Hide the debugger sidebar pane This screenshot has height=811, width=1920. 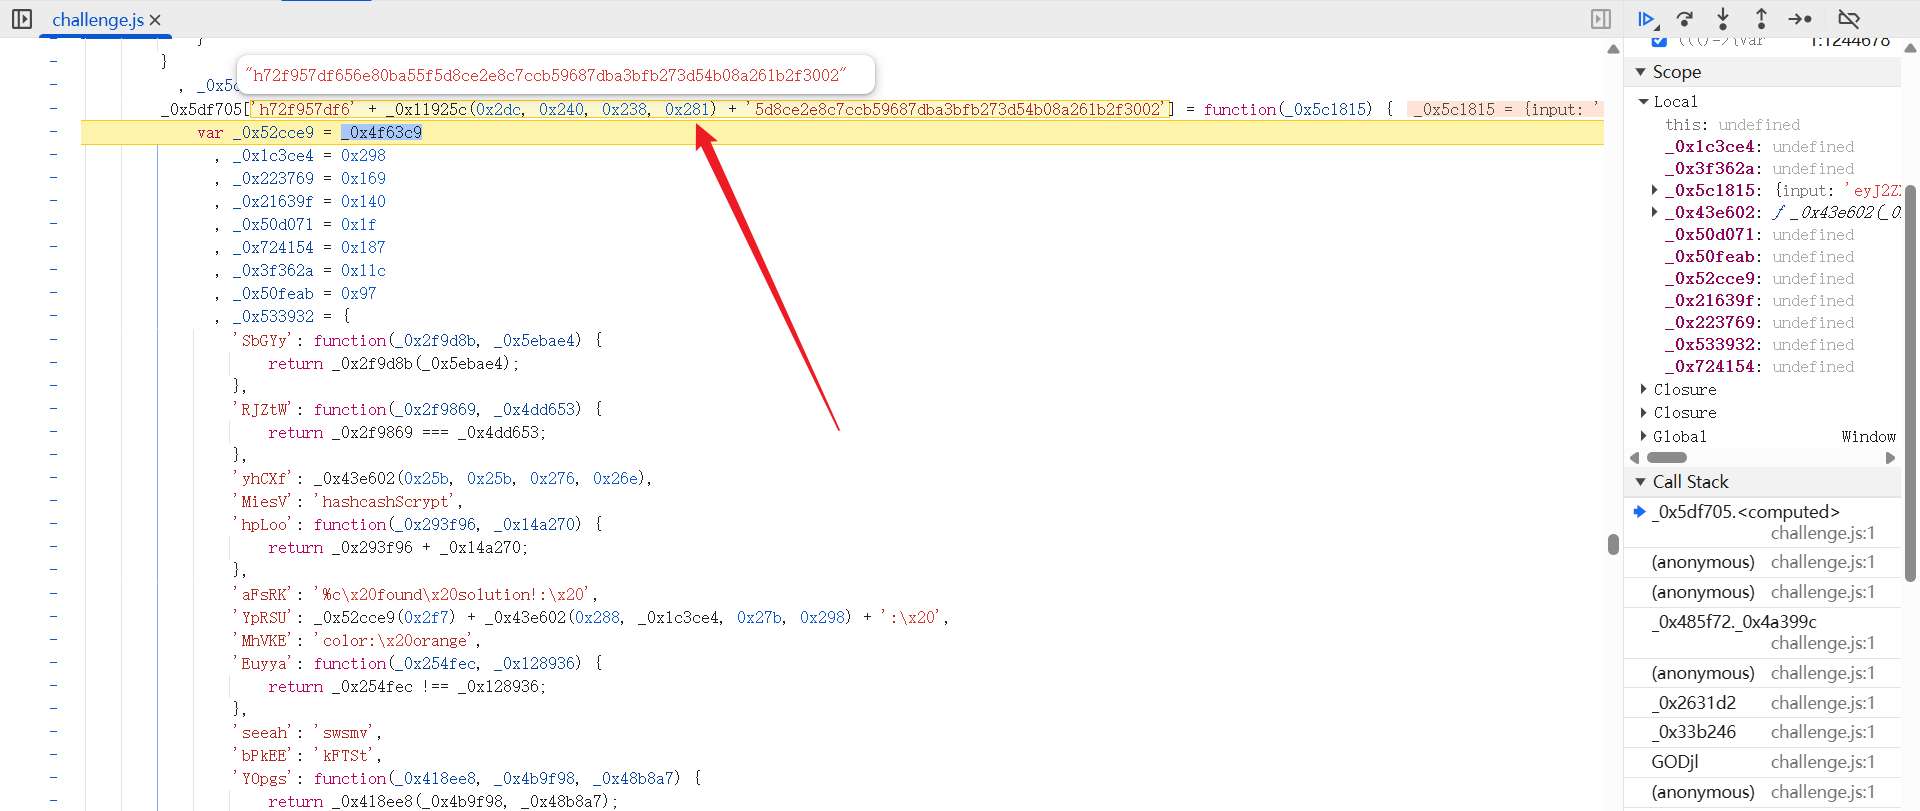1601,19
